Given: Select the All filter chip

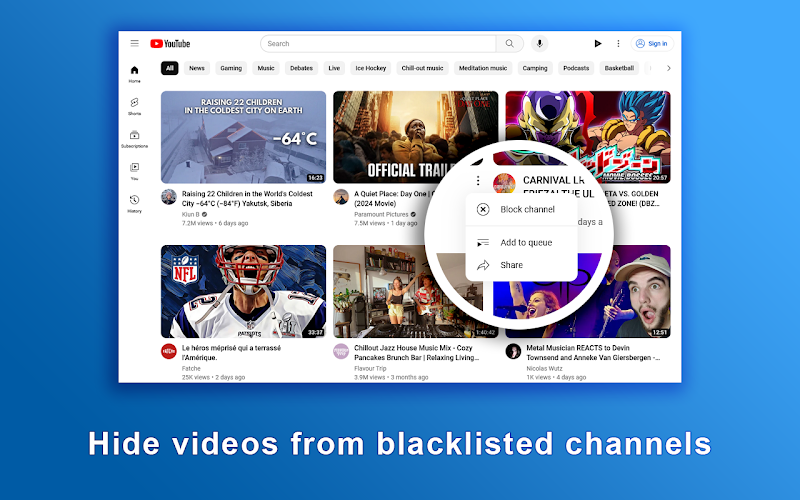Looking at the screenshot, I should (x=169, y=68).
